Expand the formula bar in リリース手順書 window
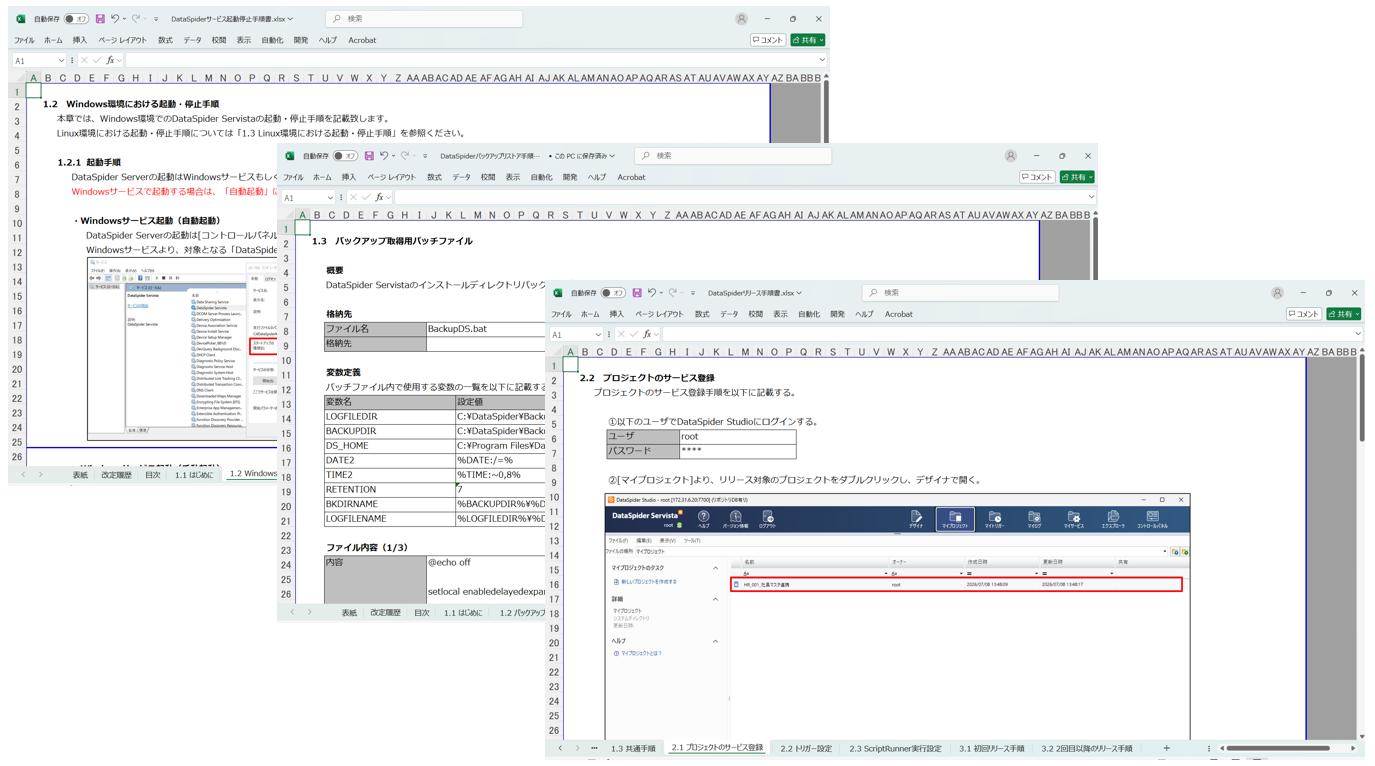This screenshot has width=1375, height=766. [x=1358, y=334]
